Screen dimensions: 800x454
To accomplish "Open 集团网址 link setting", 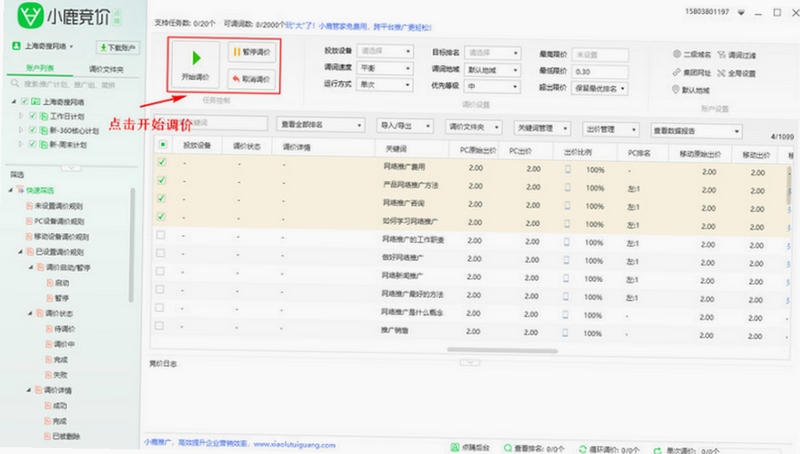I will 691,73.
